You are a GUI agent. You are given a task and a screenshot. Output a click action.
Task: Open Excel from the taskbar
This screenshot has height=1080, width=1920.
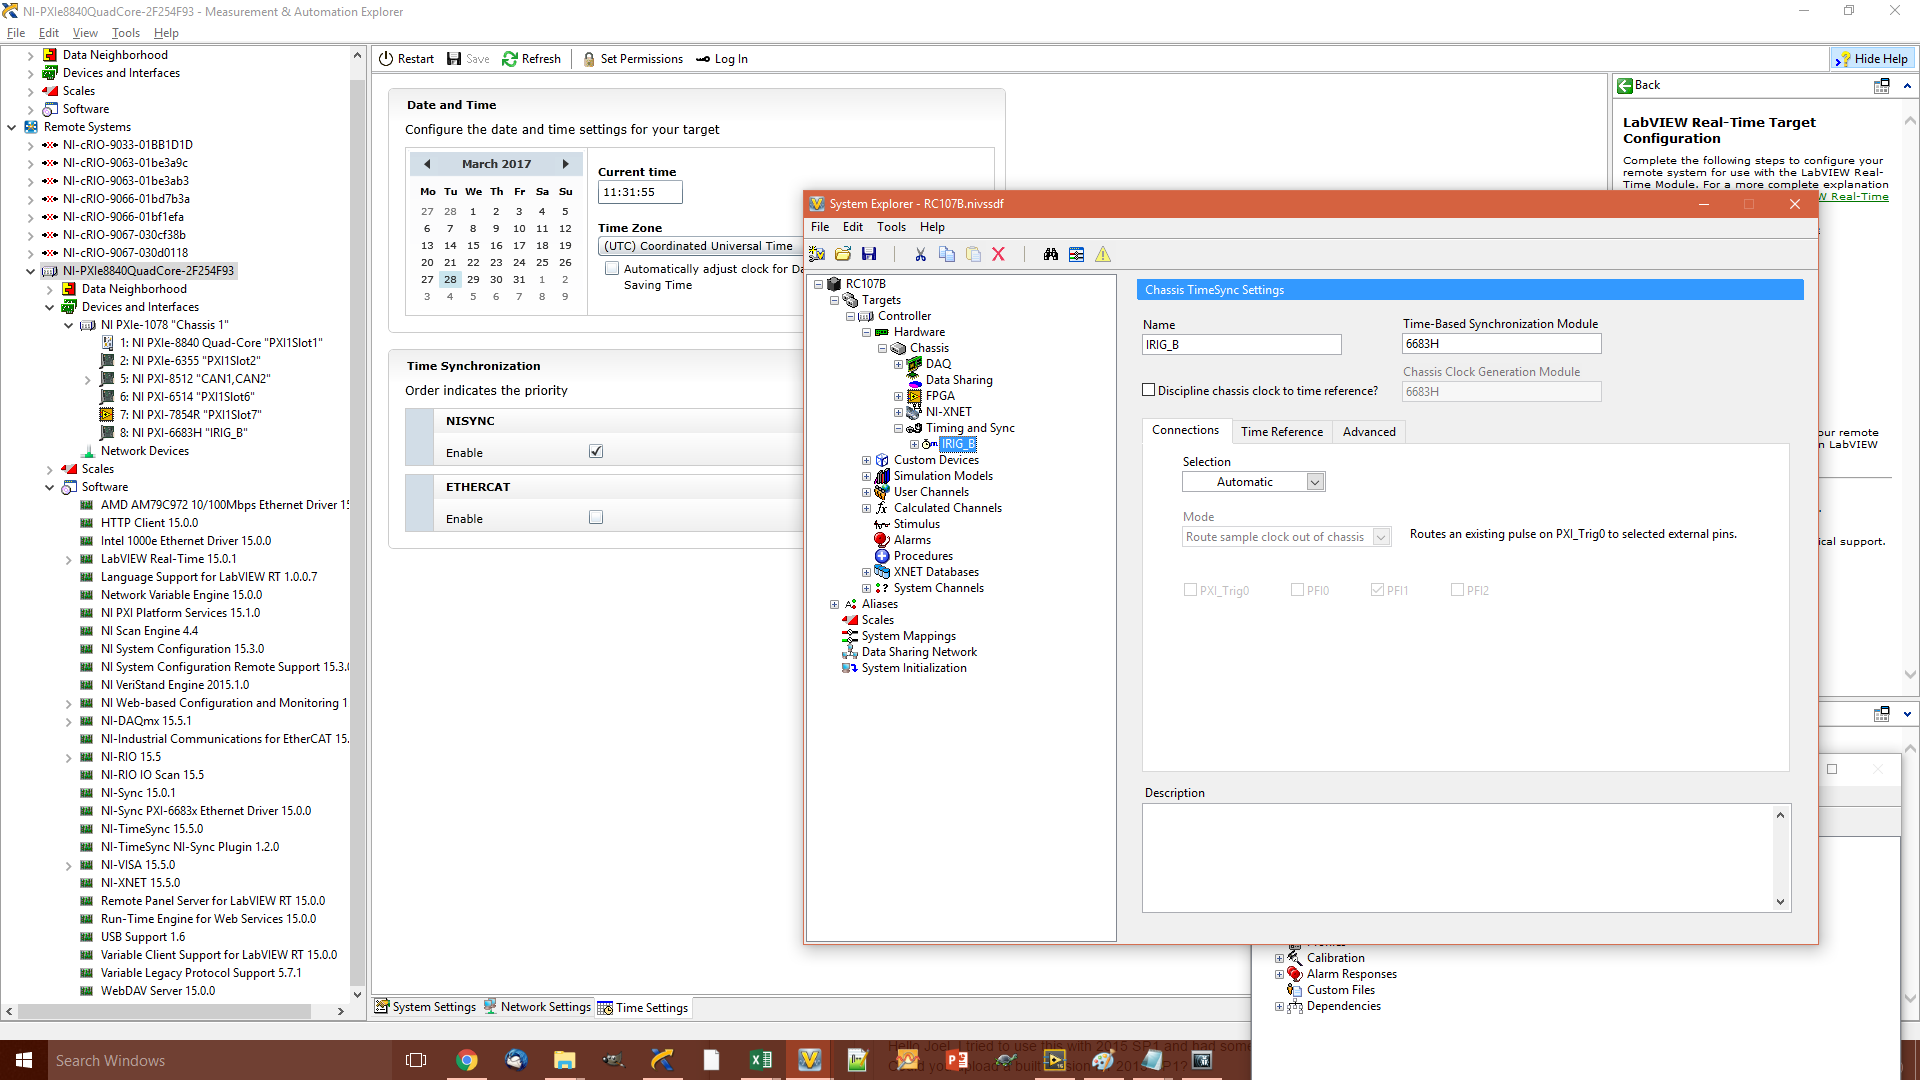tap(760, 1060)
